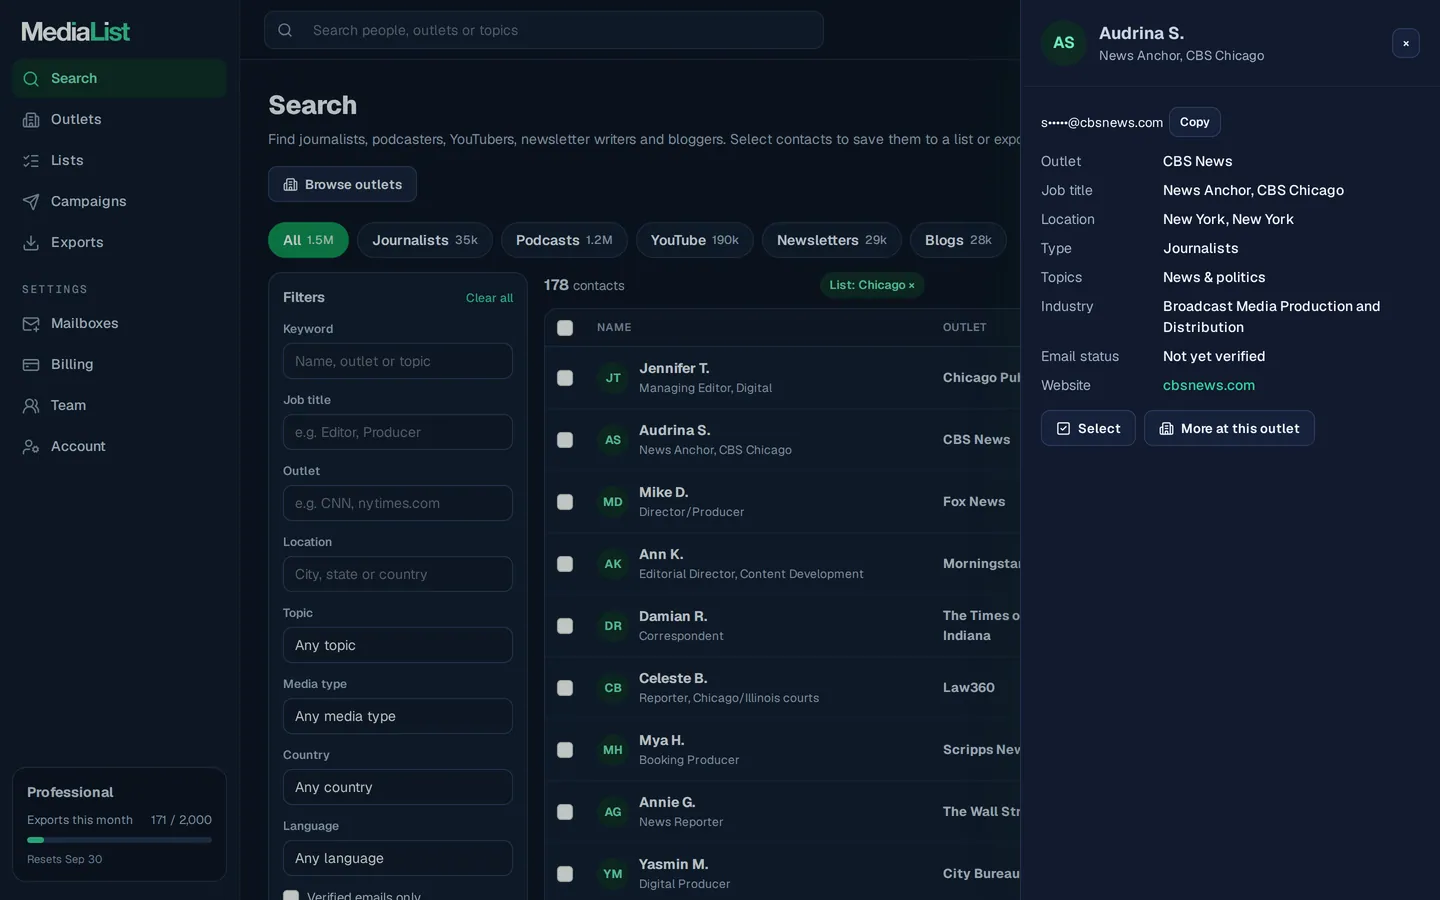
Task: Click the search magnifier icon in top bar
Action: click(285, 30)
